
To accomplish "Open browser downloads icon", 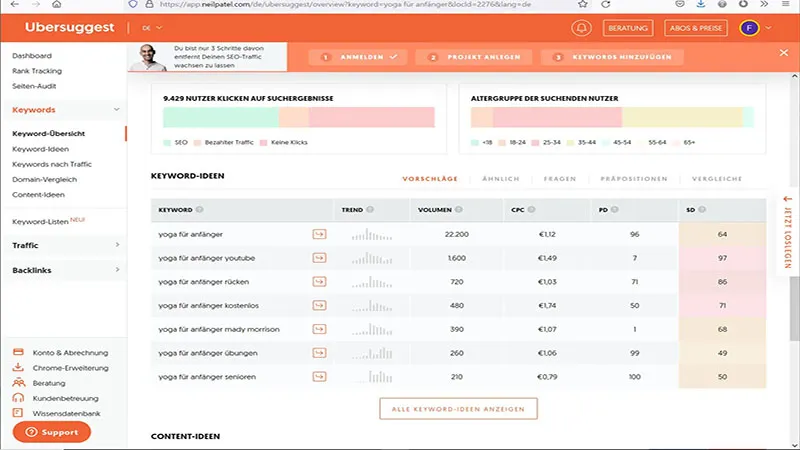I will pos(701,4).
